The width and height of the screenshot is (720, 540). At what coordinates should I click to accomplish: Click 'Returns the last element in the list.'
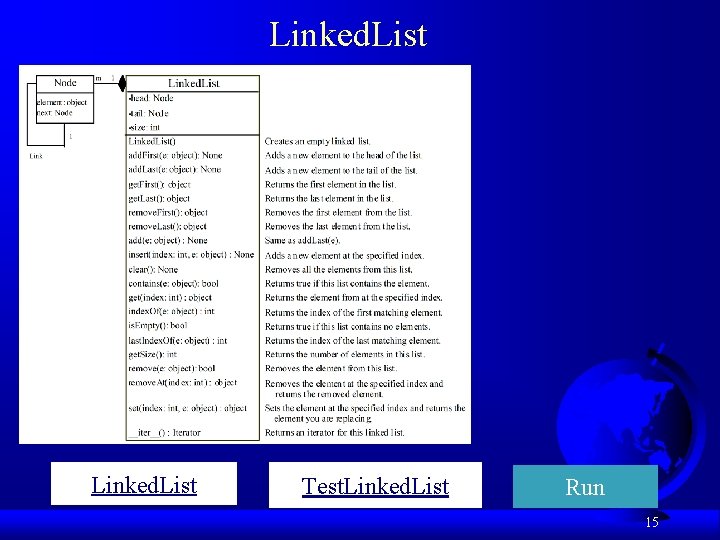(x=329, y=198)
